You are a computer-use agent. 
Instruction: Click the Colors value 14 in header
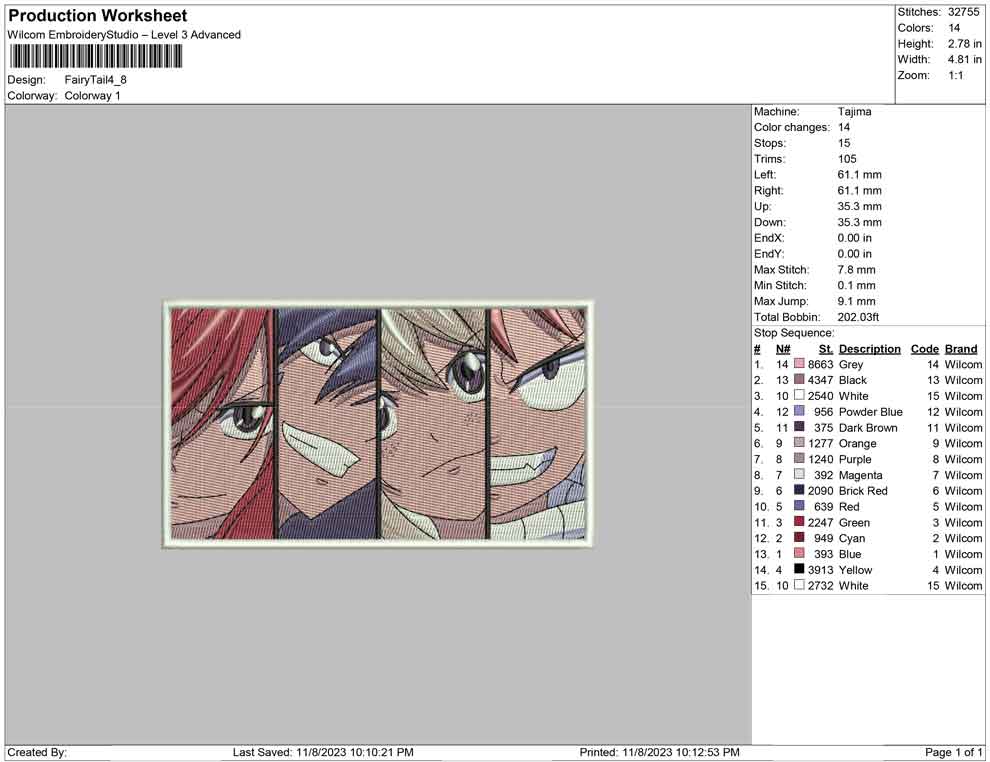tap(954, 28)
